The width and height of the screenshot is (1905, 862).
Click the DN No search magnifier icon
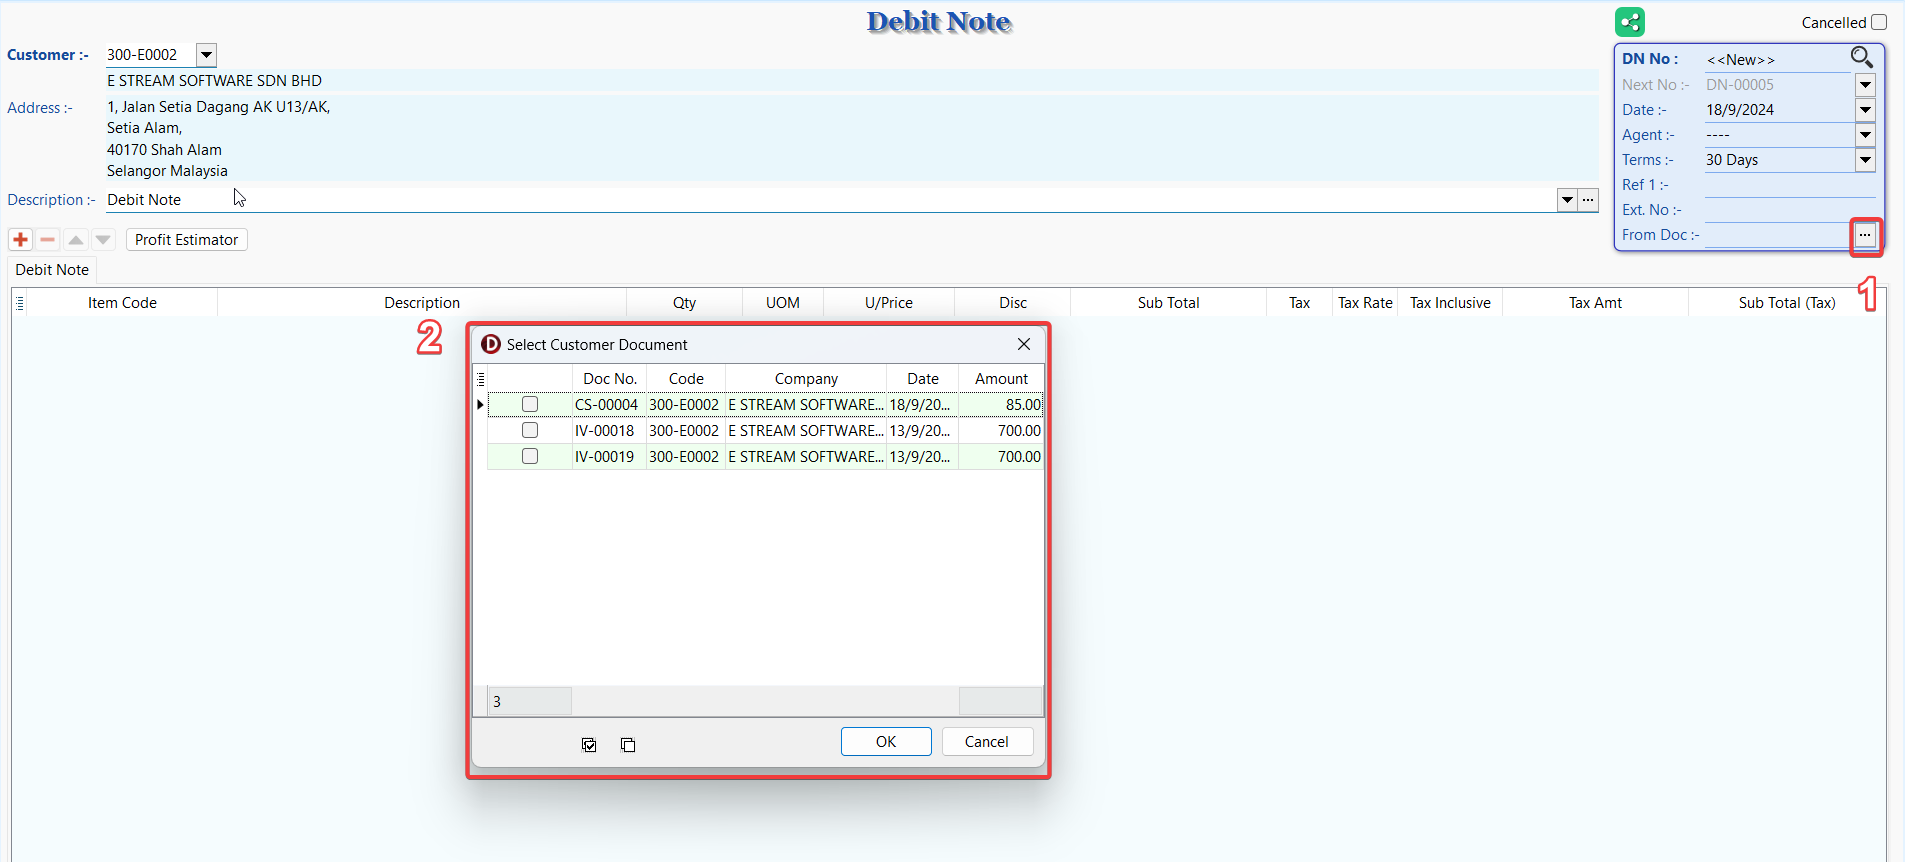(1861, 58)
